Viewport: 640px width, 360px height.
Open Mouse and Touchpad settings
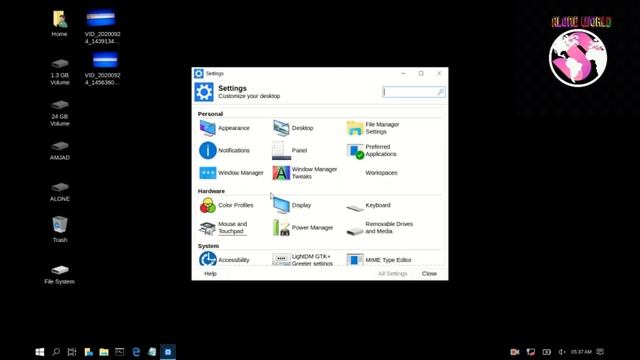click(223, 228)
